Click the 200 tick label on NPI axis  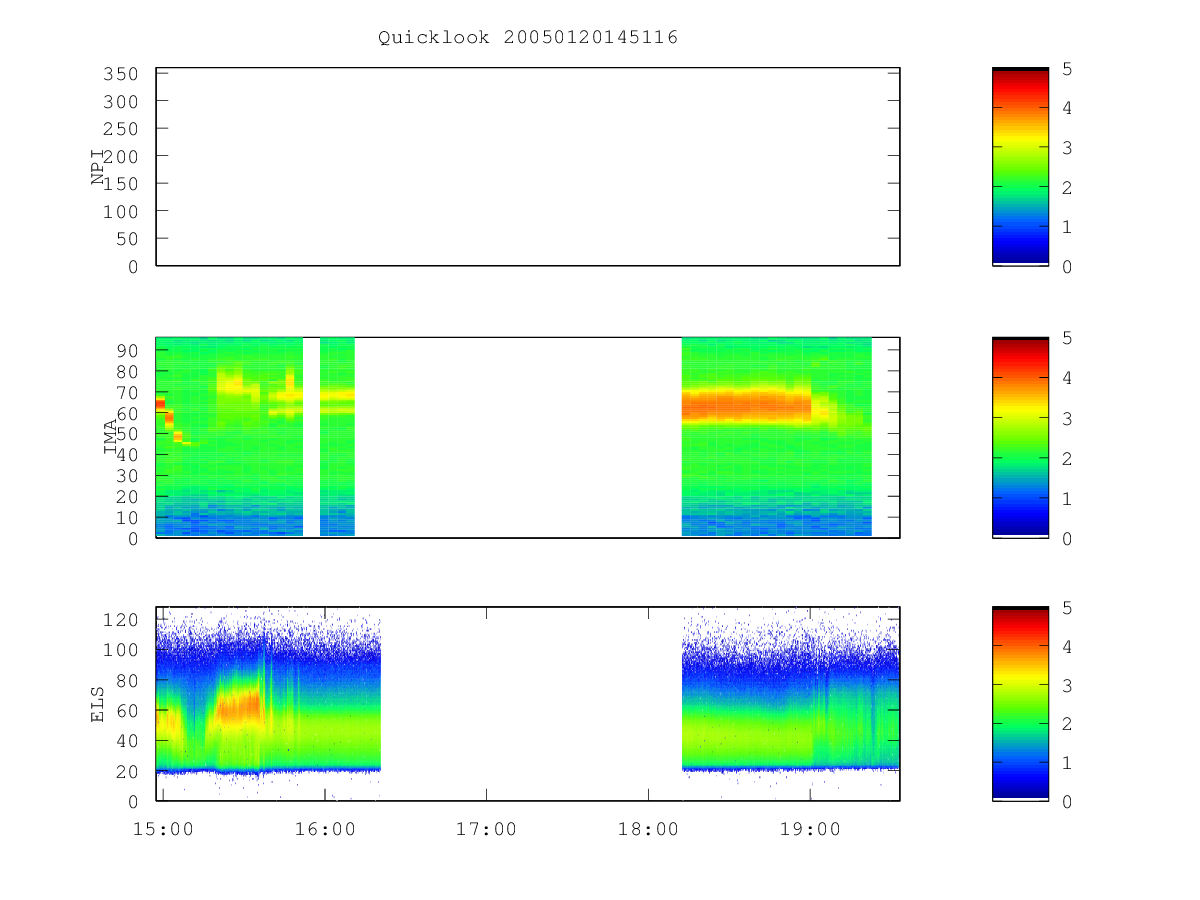click(x=120, y=156)
